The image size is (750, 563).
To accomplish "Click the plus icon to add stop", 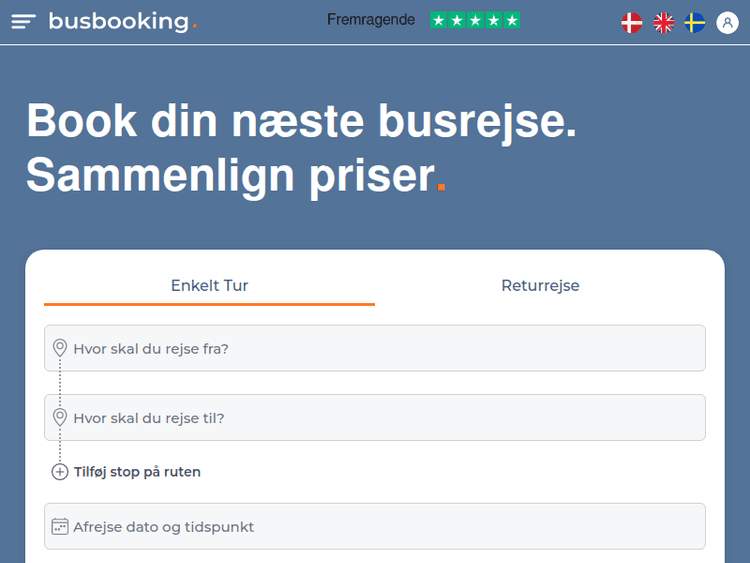I will 60,472.
